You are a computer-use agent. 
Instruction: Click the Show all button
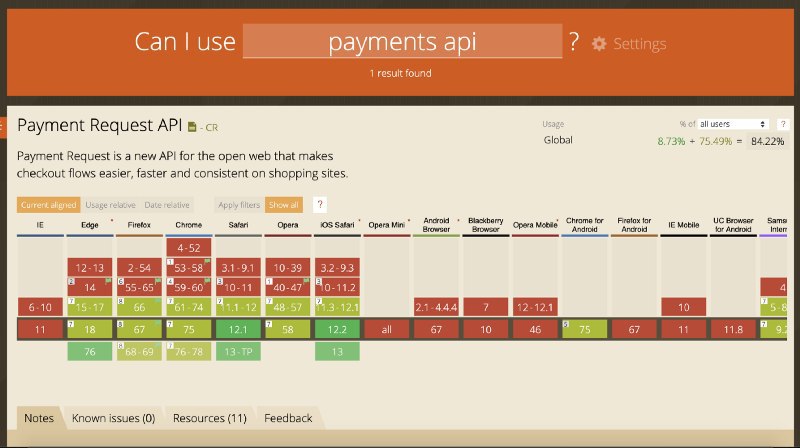(x=284, y=205)
